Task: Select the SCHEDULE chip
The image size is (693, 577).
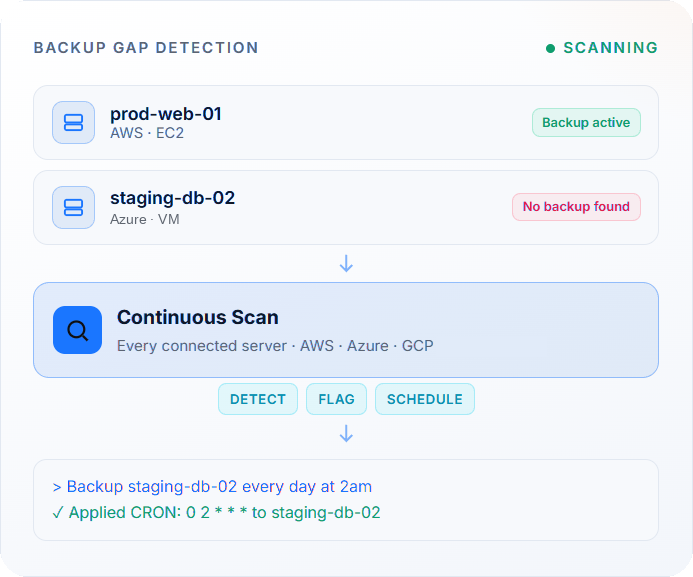Action: [425, 399]
